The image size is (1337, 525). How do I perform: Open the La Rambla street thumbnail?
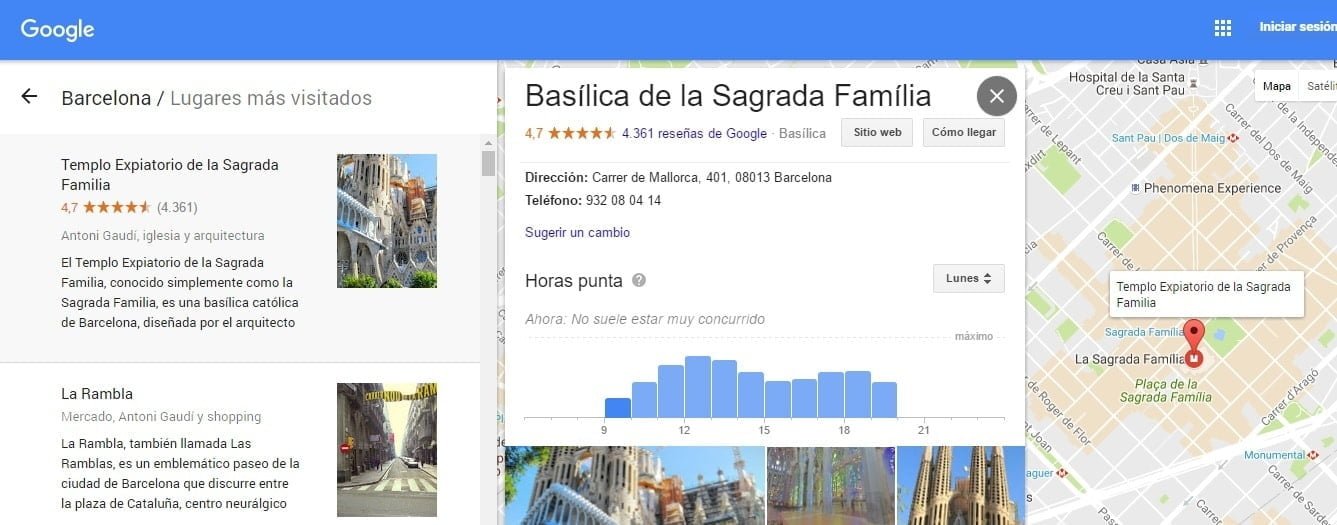386,449
